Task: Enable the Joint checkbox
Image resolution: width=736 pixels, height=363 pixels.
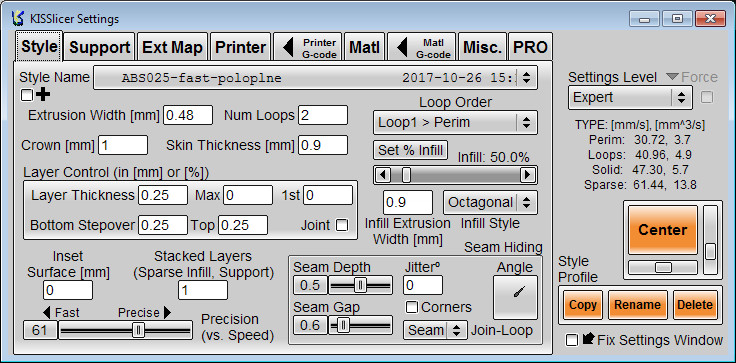Action: [342, 225]
